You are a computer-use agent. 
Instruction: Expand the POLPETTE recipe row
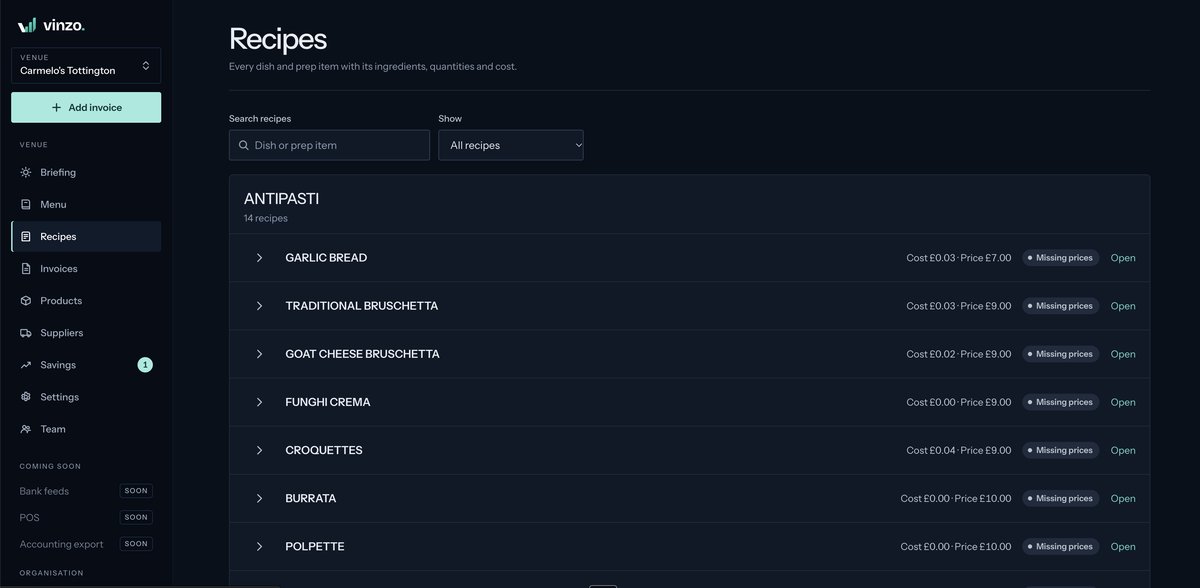pos(259,546)
